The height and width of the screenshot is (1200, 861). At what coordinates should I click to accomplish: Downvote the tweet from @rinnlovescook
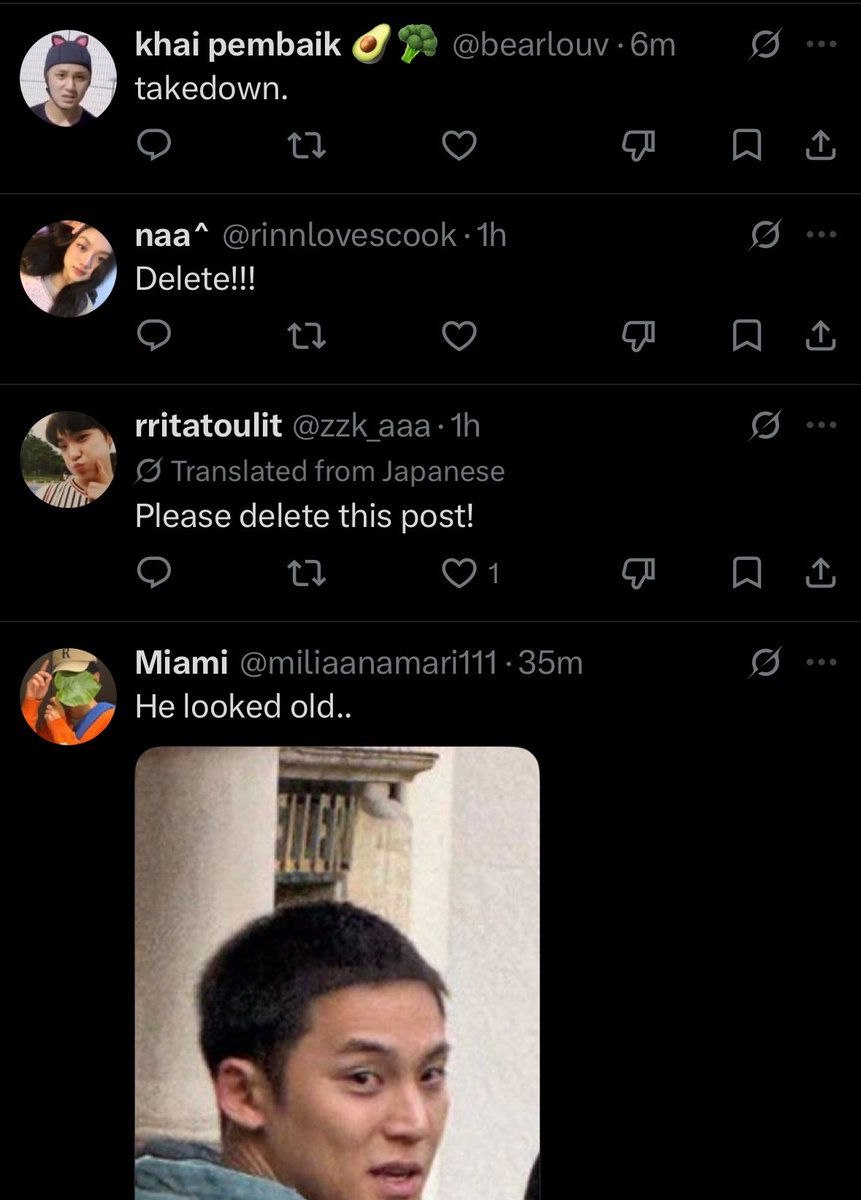coord(638,337)
